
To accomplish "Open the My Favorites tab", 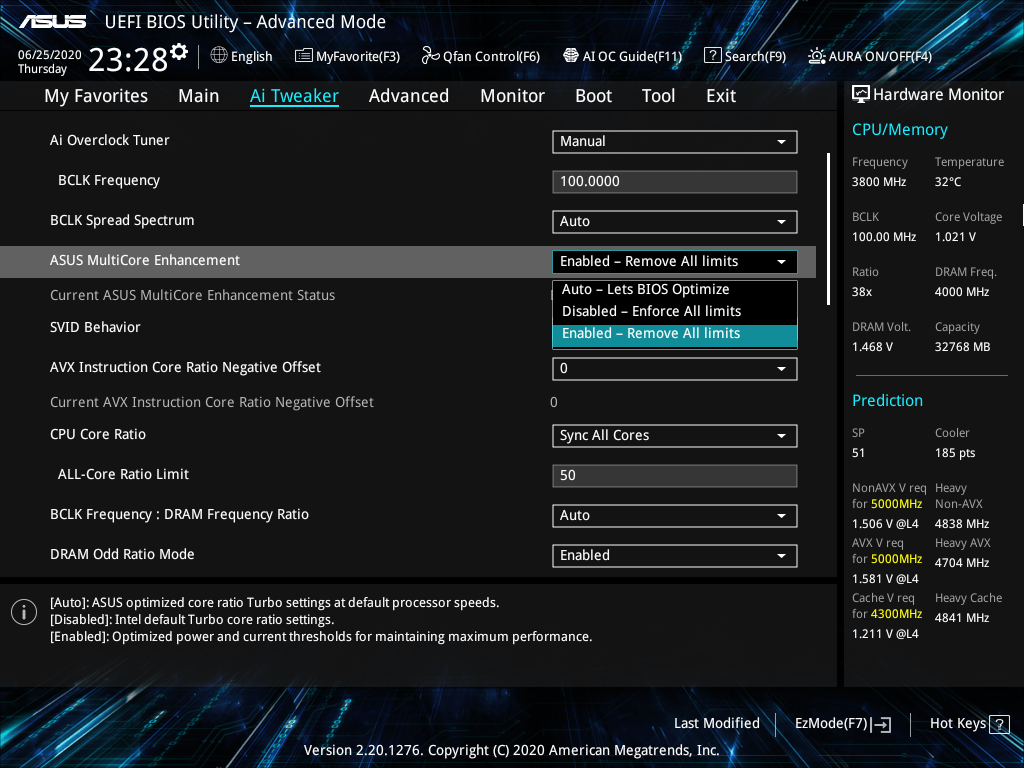I will click(96, 96).
